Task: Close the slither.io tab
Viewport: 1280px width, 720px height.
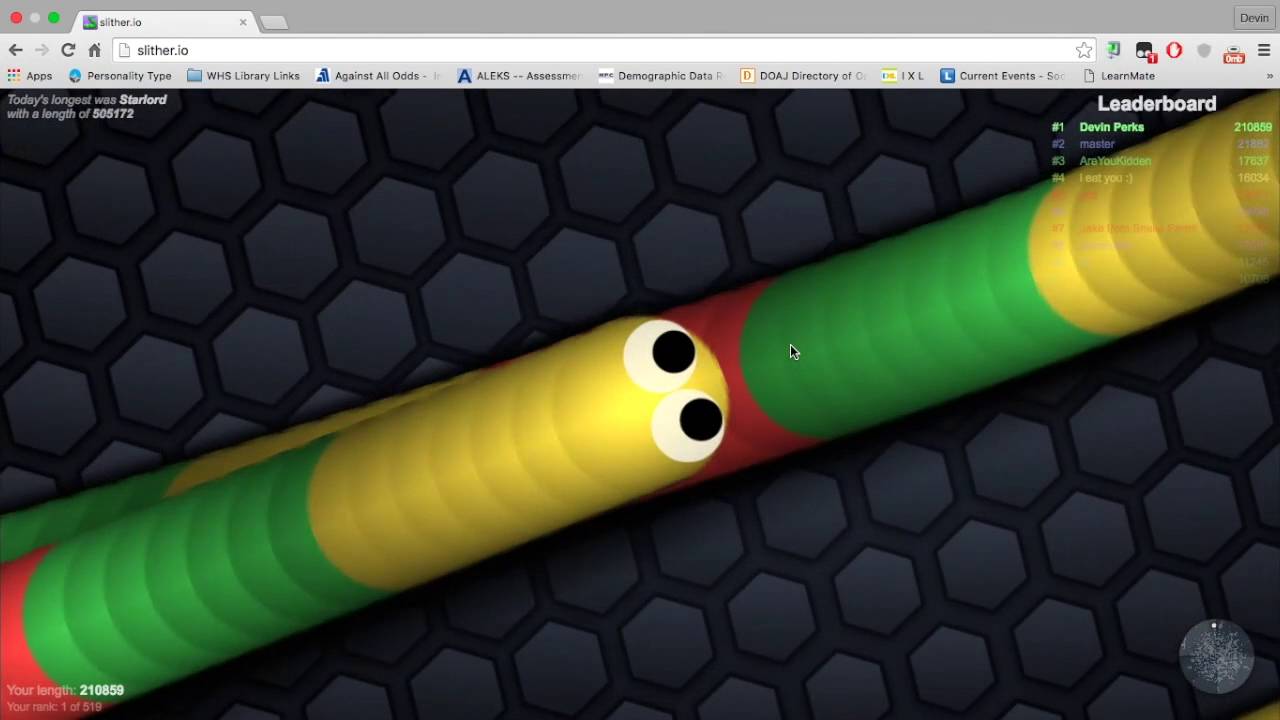Action: click(243, 22)
